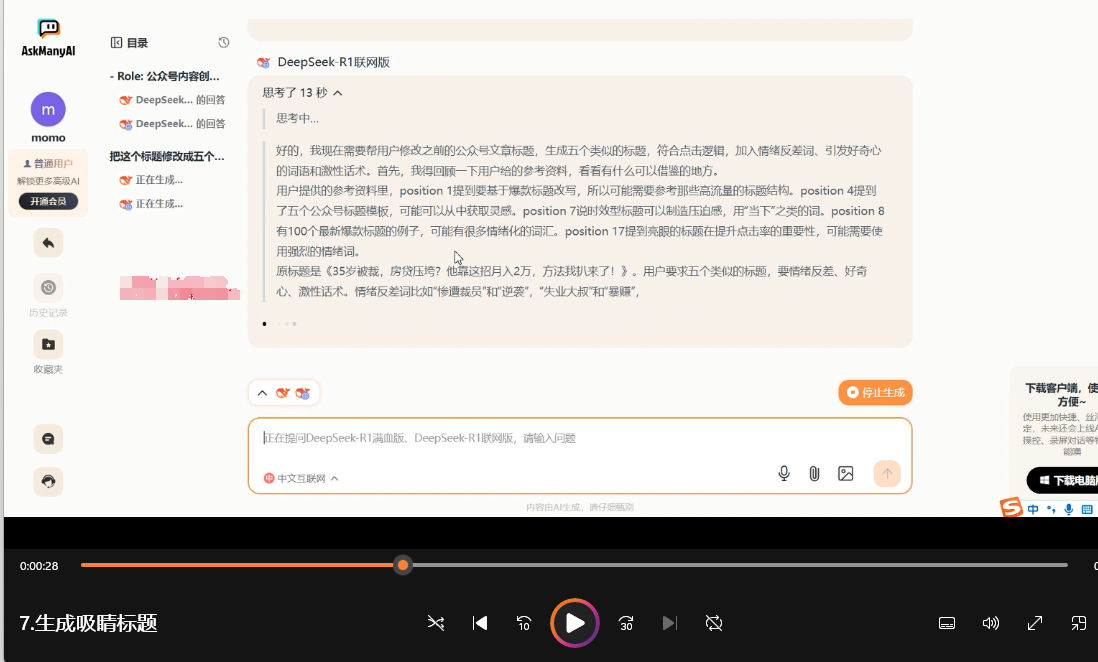Collapse the 目录 panel icon
The image size is (1098, 662).
coord(116,43)
